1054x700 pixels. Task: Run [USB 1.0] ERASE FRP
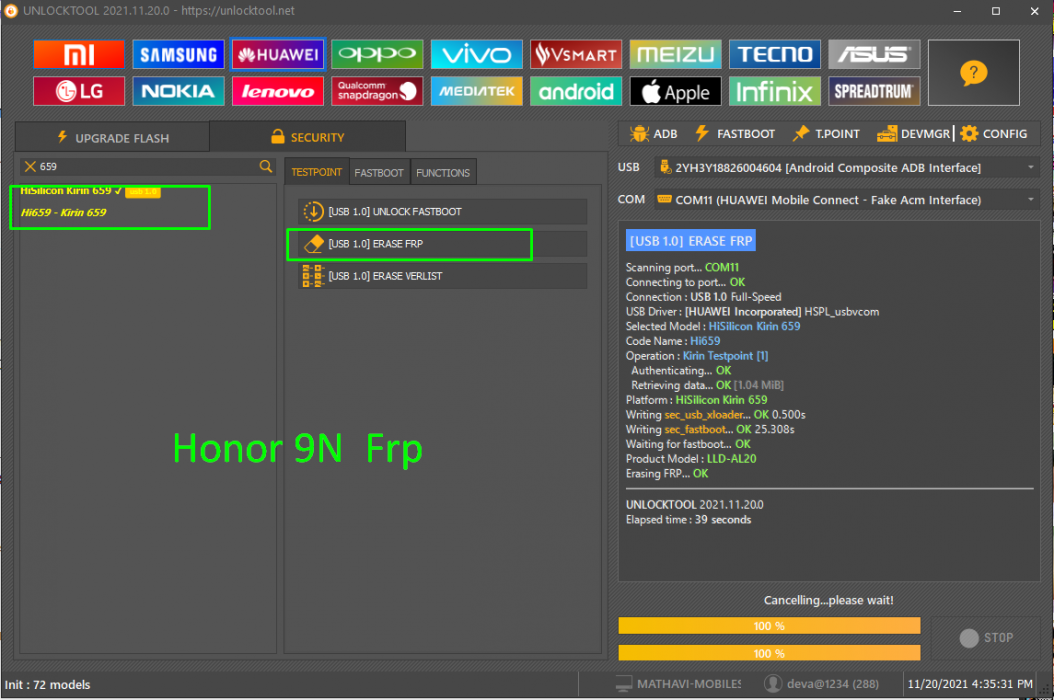[442, 243]
